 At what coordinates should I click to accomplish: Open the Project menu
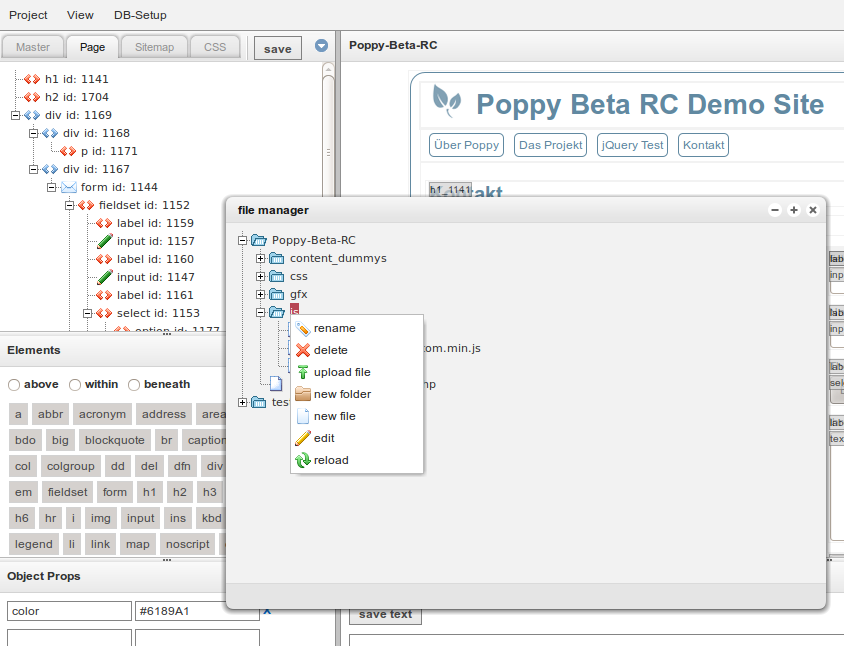tap(28, 15)
